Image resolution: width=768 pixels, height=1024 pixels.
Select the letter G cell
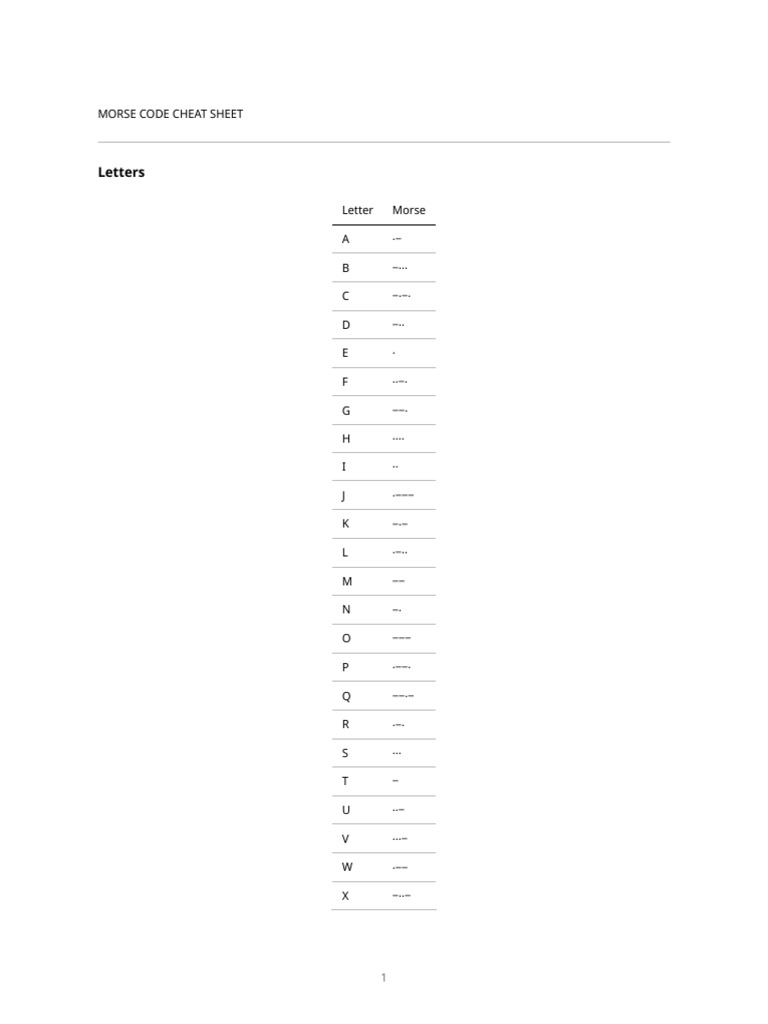tap(346, 410)
